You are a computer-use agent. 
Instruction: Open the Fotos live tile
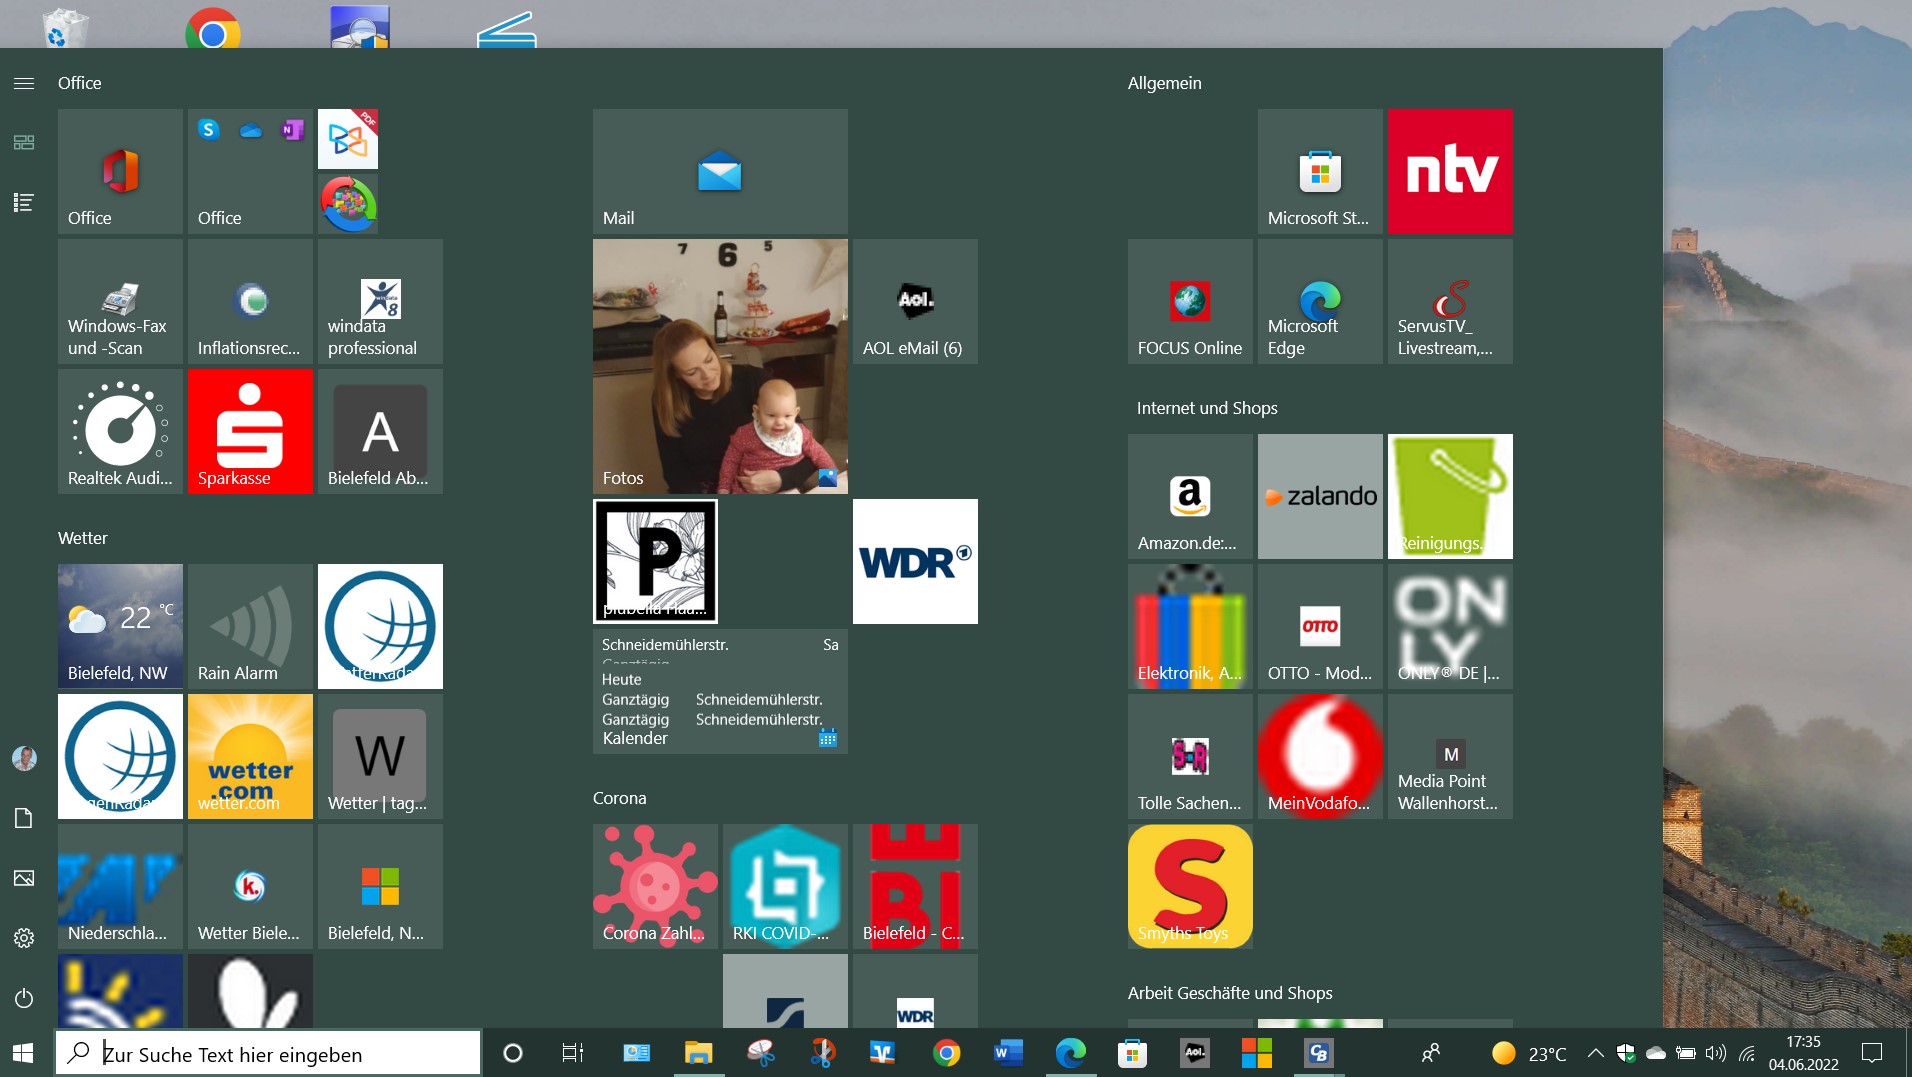720,366
